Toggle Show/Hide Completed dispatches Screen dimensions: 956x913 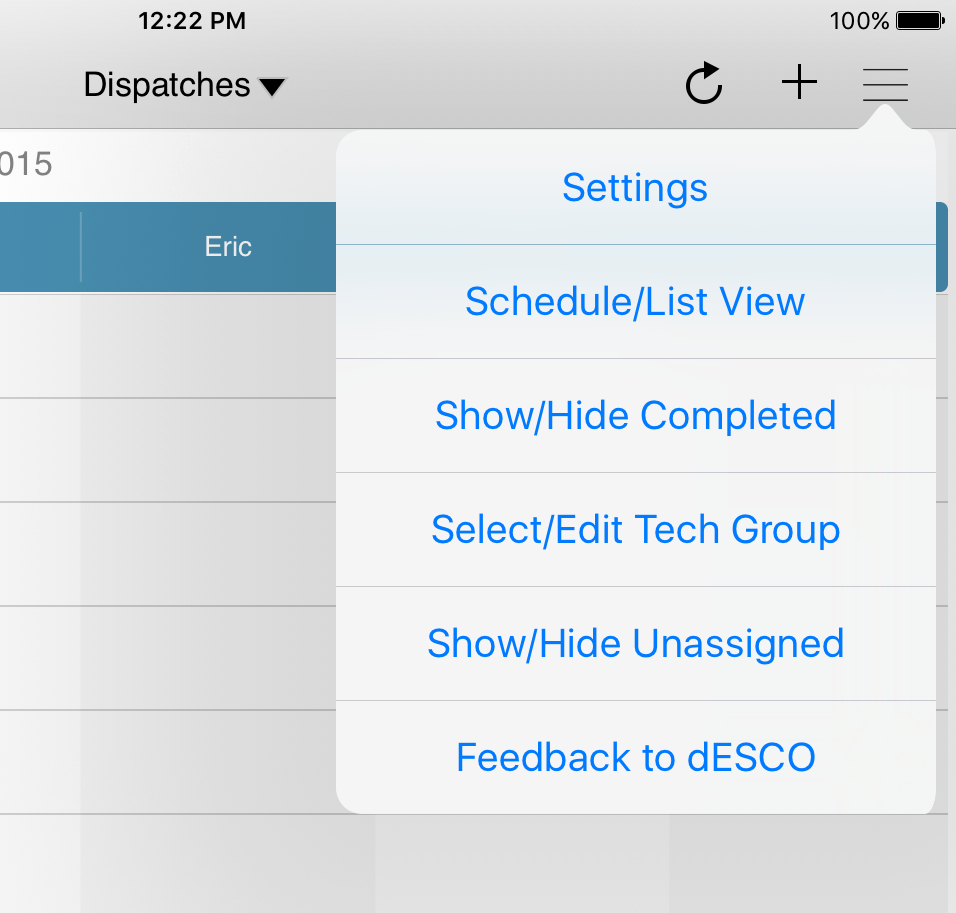click(635, 415)
